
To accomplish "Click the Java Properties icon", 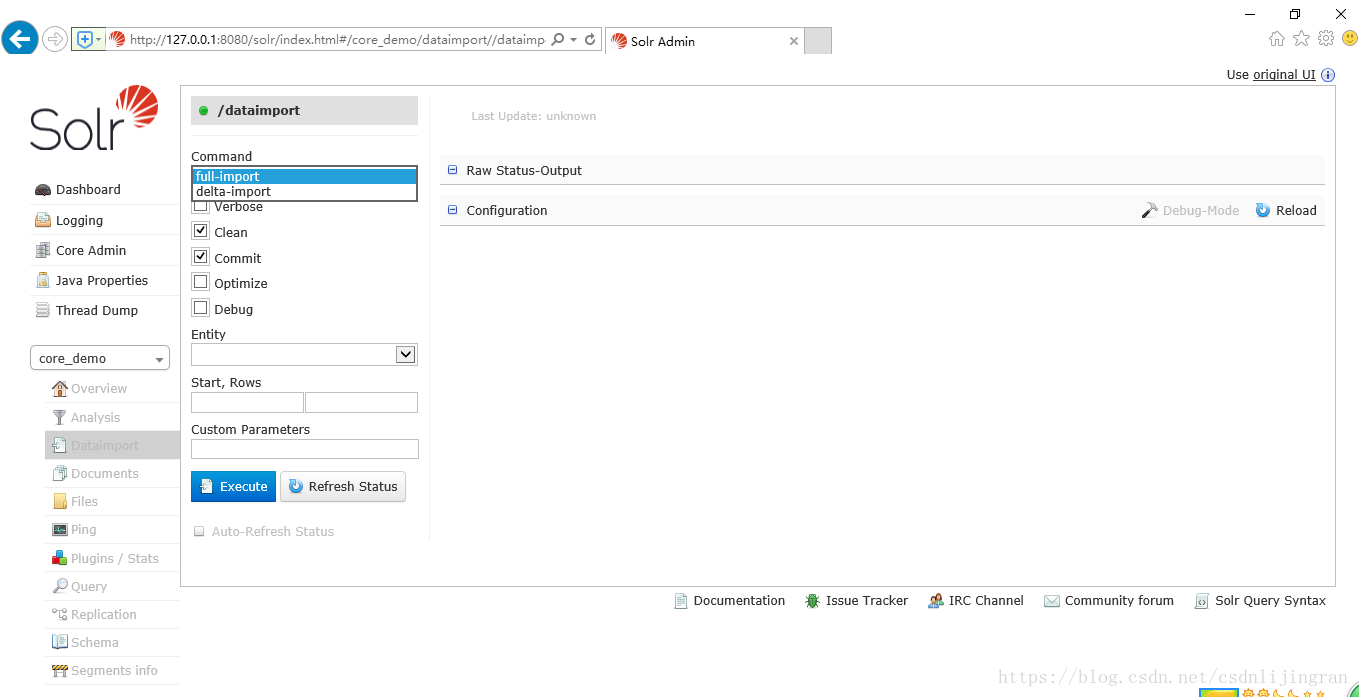I will pos(42,280).
